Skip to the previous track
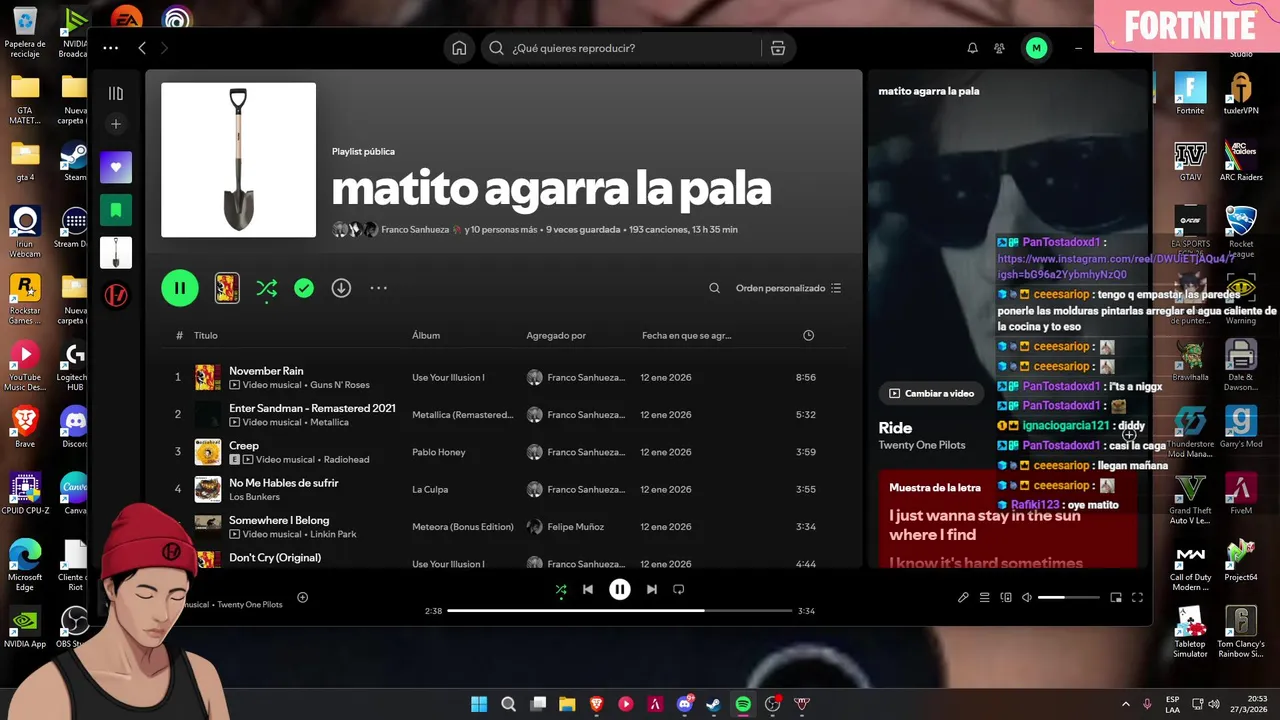This screenshot has width=1280, height=720. tap(588, 590)
